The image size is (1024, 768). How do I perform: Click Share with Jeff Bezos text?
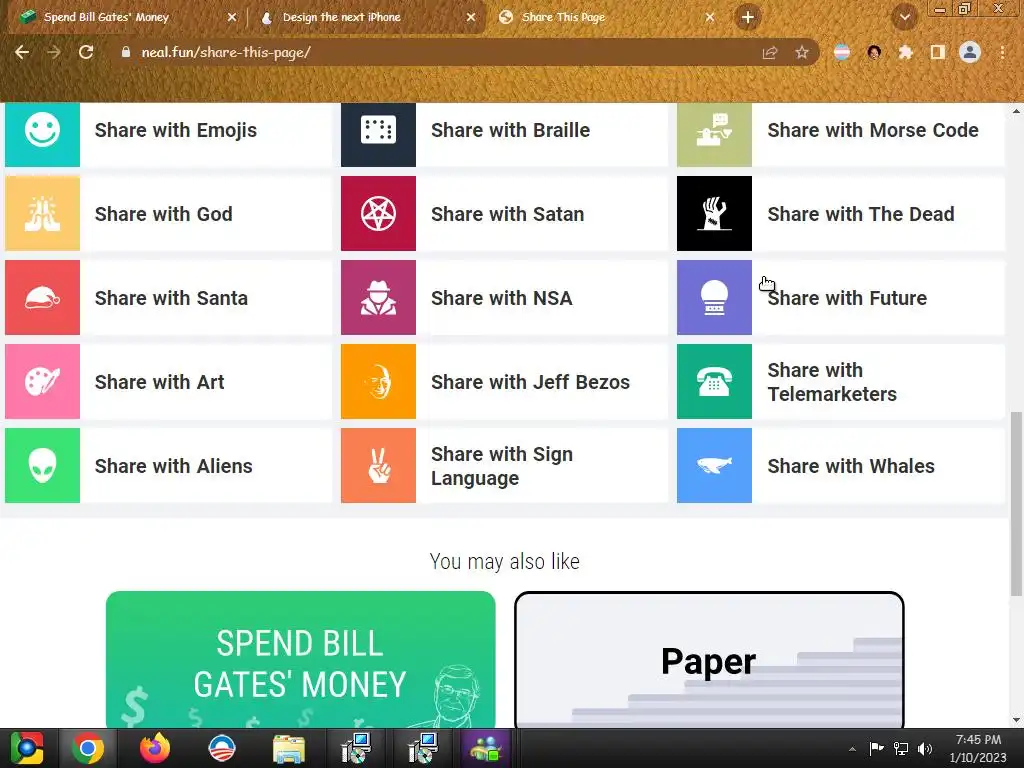[x=530, y=381]
